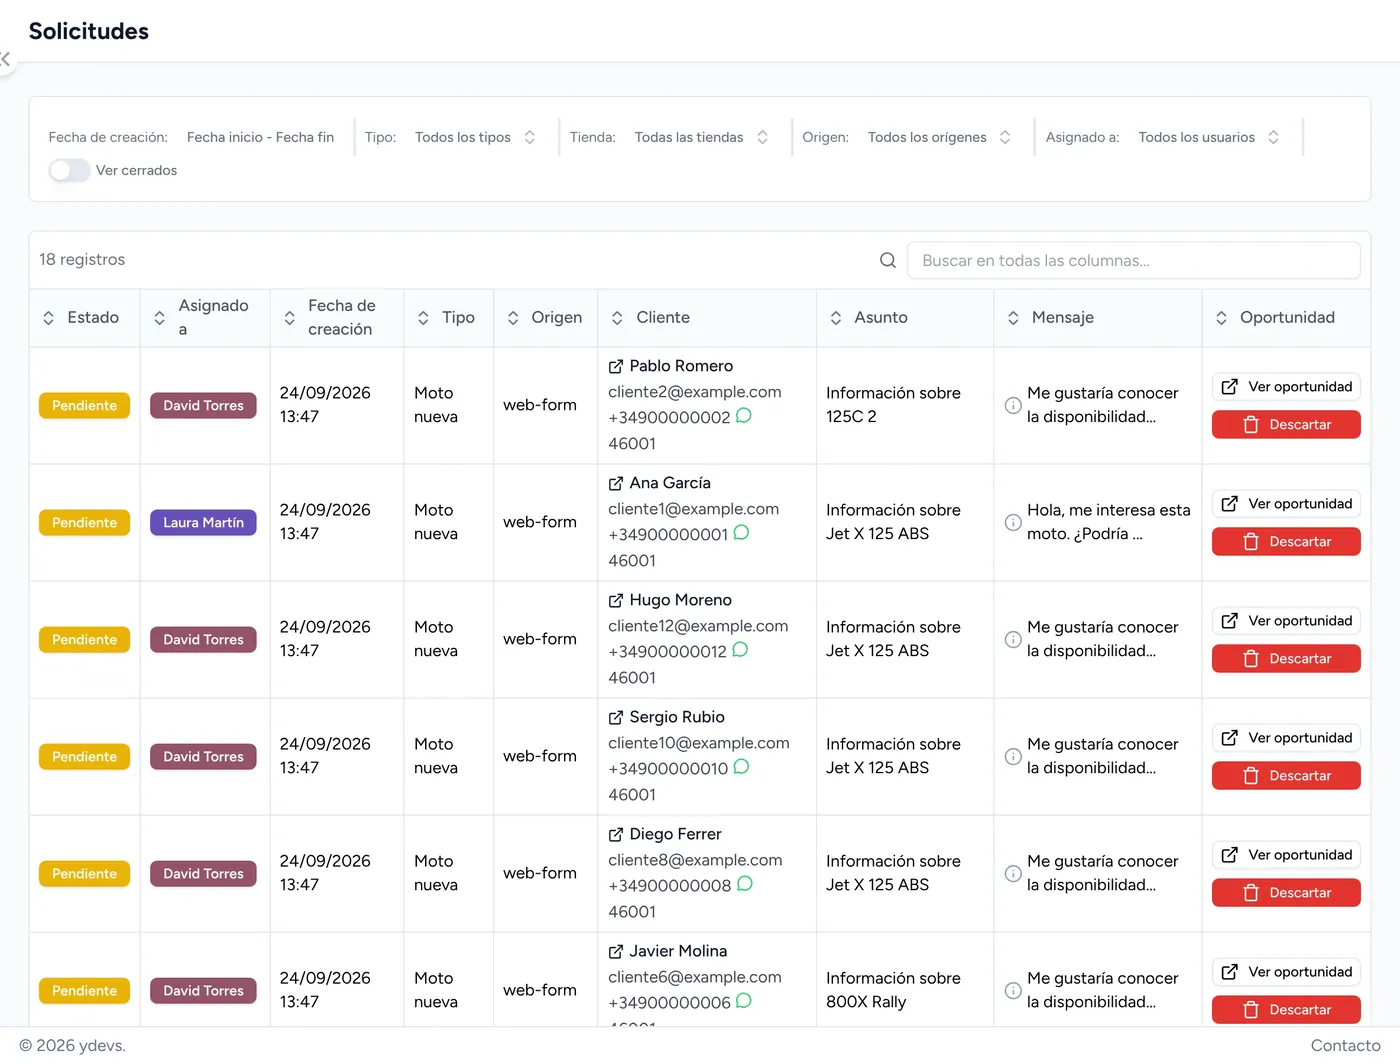Click Pendiente badge in Diego Ferrer row
This screenshot has width=1400, height=1064.
pyautogui.click(x=84, y=873)
